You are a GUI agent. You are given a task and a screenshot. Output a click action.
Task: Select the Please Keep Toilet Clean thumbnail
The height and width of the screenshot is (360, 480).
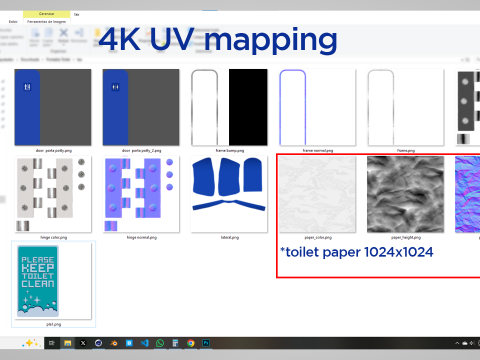(x=53, y=281)
